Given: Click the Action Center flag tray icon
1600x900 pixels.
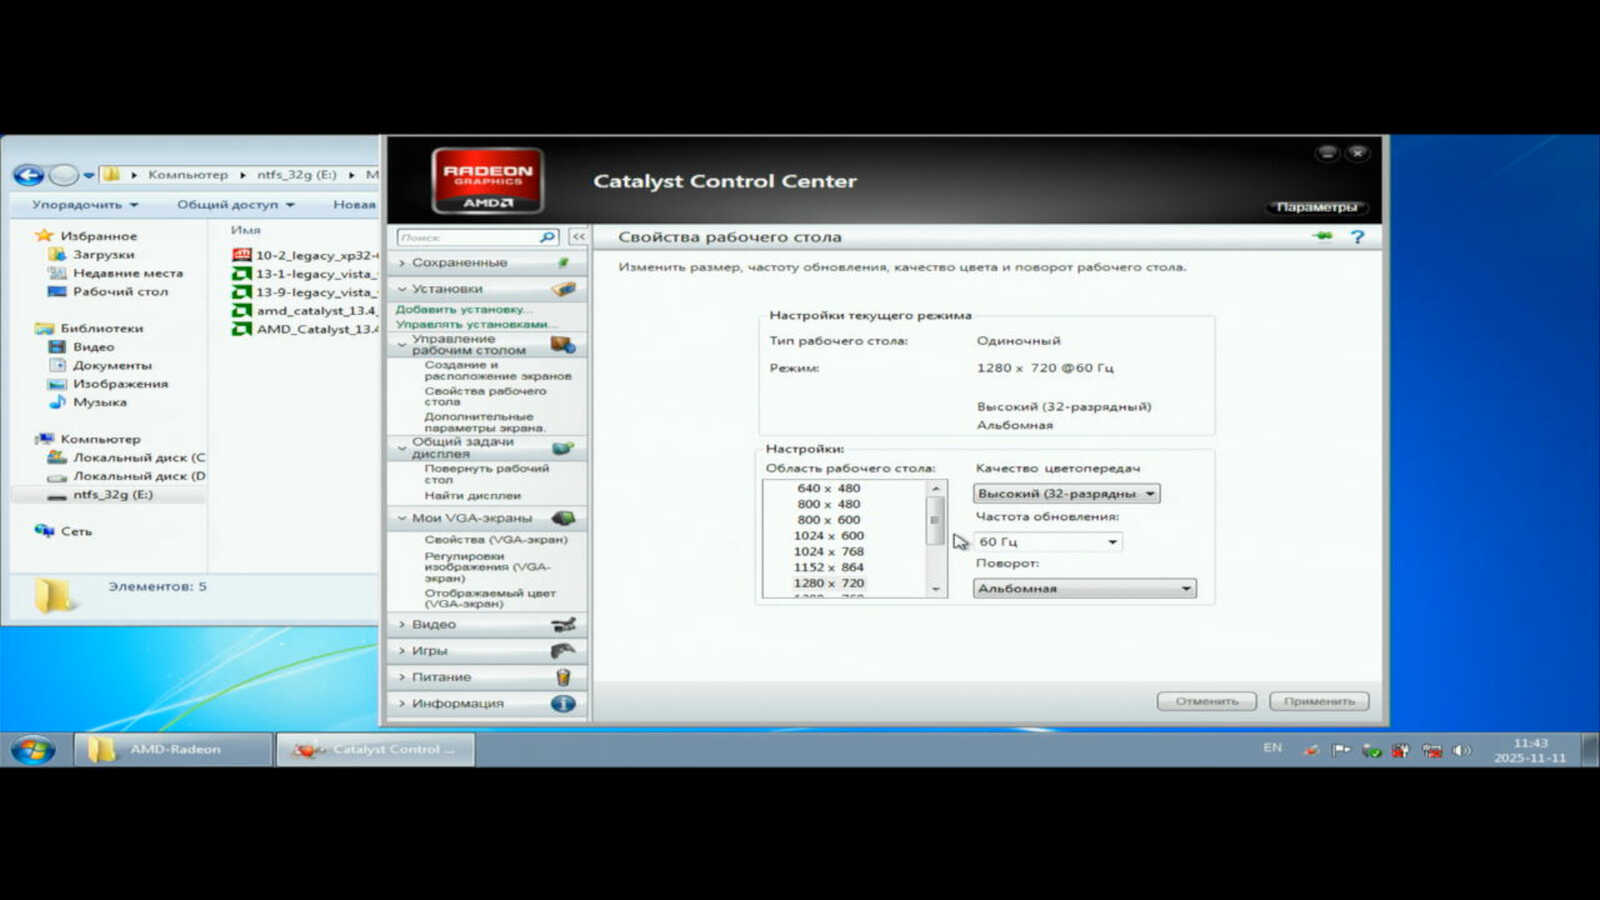Looking at the screenshot, I should 1341,750.
